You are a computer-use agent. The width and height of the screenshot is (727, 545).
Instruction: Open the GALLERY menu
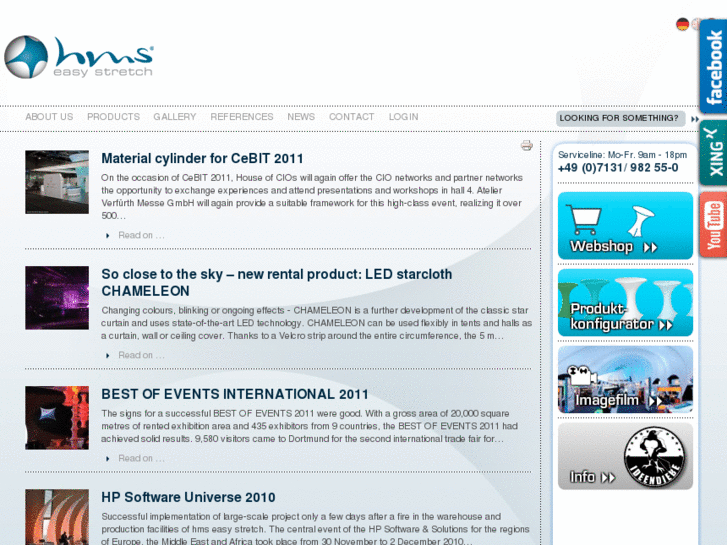tap(175, 117)
